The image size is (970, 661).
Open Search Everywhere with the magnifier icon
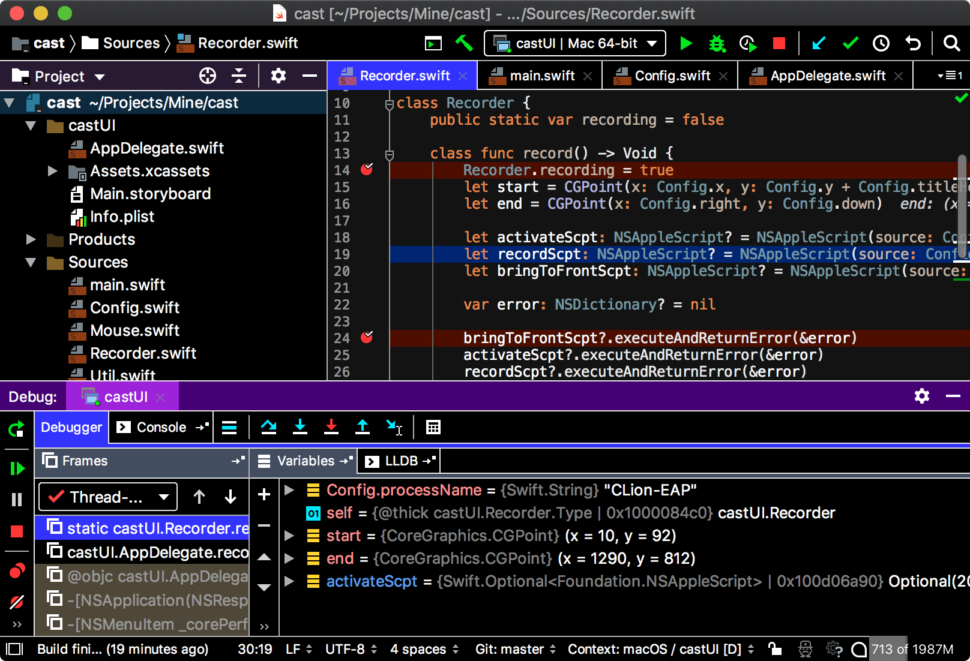click(950, 43)
